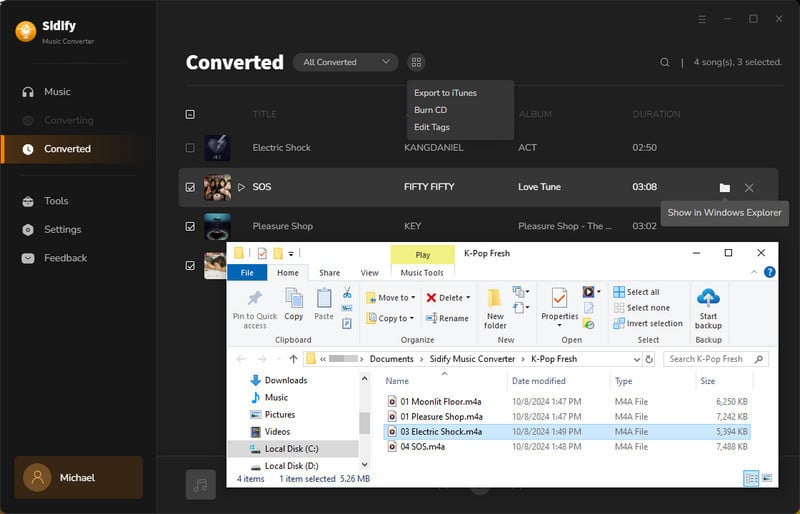Open Explorer help question mark
This screenshot has width=800, height=514.
769,273
